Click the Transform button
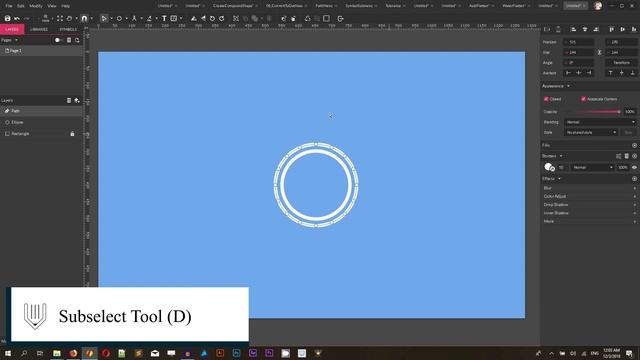This screenshot has width=640, height=360. [621, 62]
